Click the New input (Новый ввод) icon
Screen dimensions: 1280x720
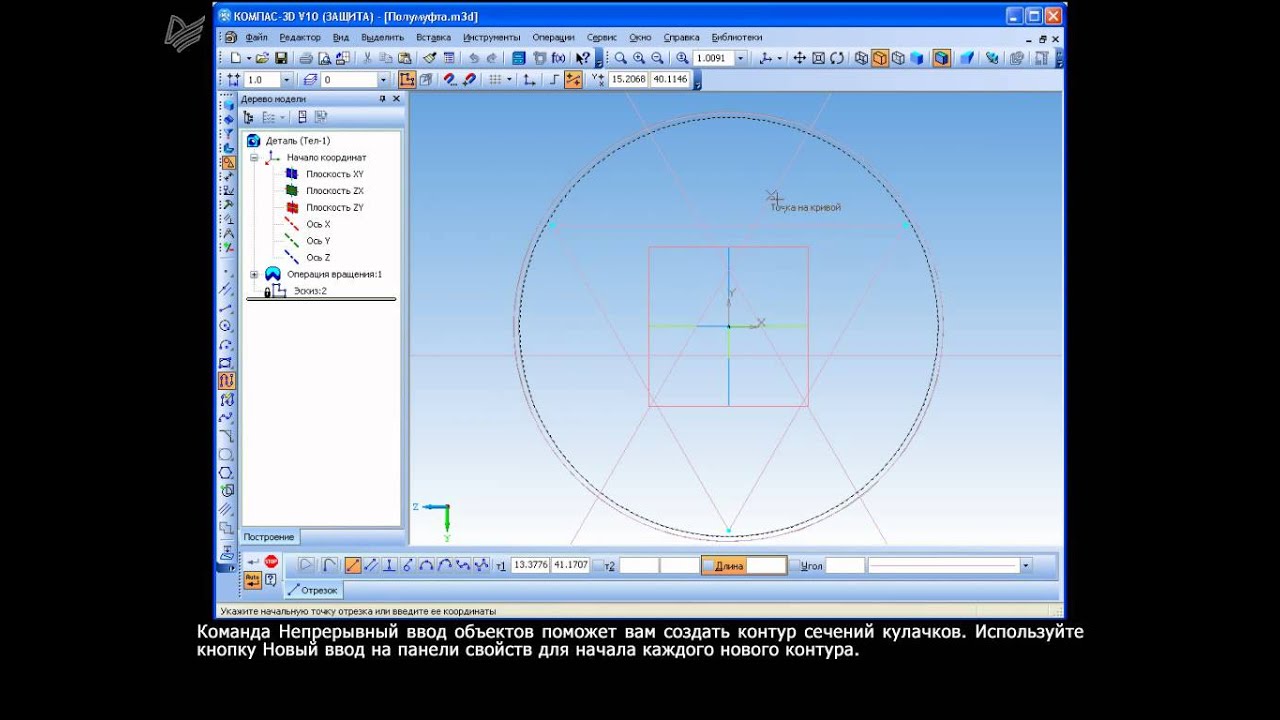[329, 565]
